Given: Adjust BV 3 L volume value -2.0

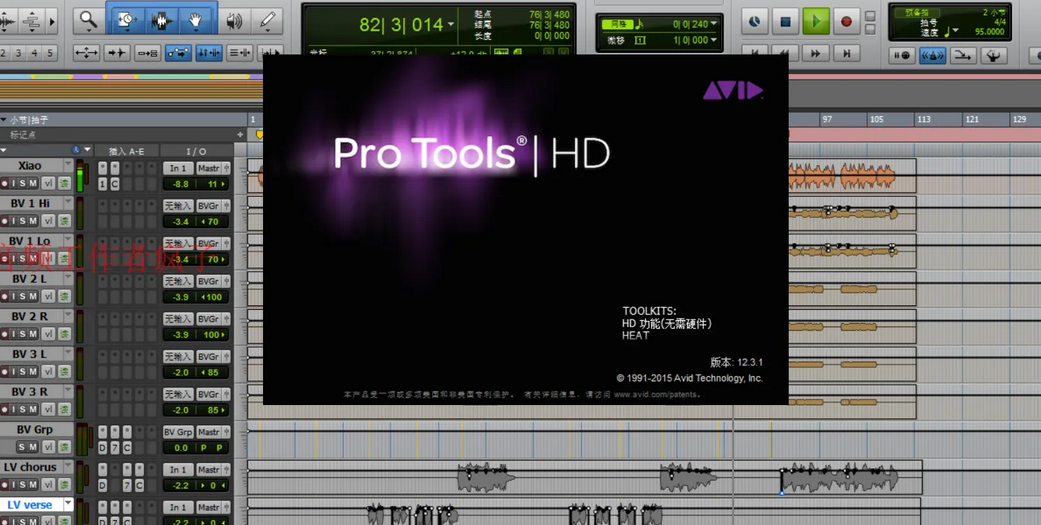Looking at the screenshot, I should click(180, 372).
